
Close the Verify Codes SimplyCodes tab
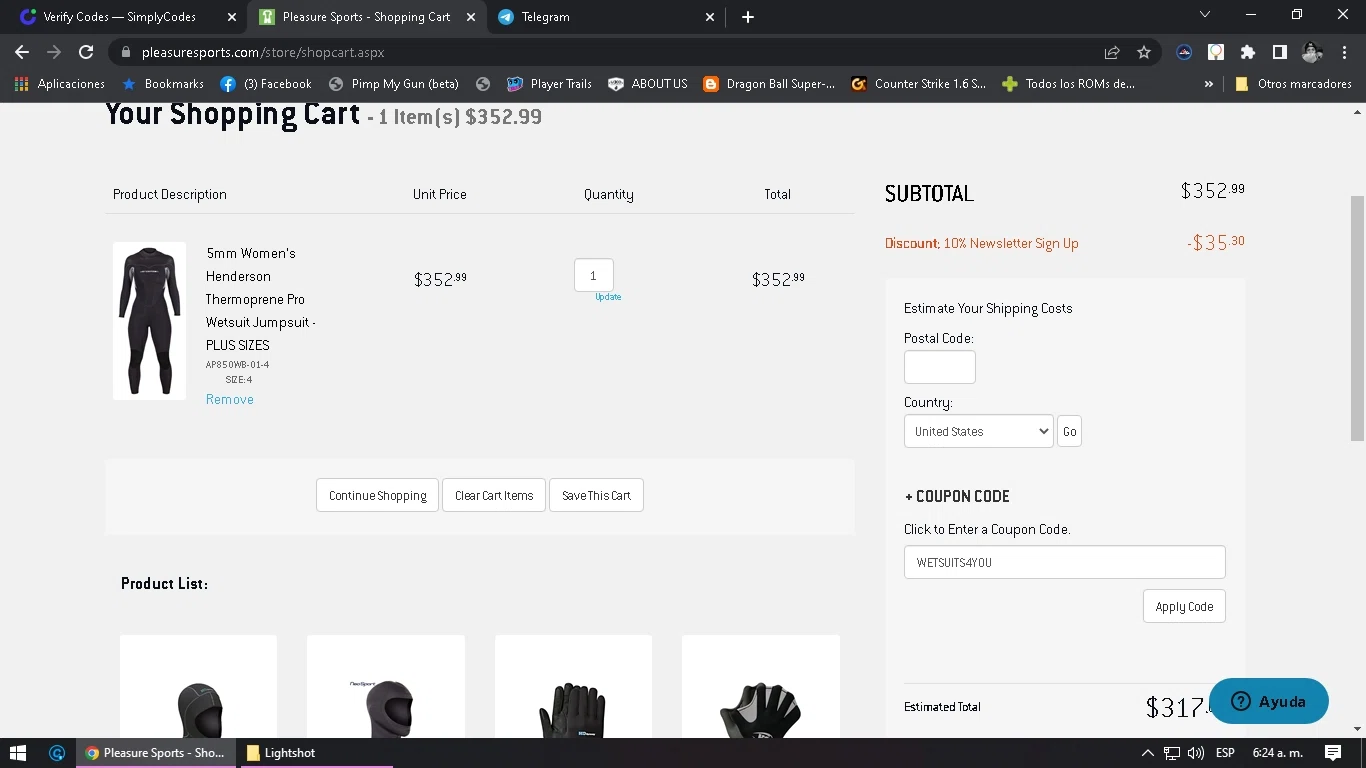point(232,17)
